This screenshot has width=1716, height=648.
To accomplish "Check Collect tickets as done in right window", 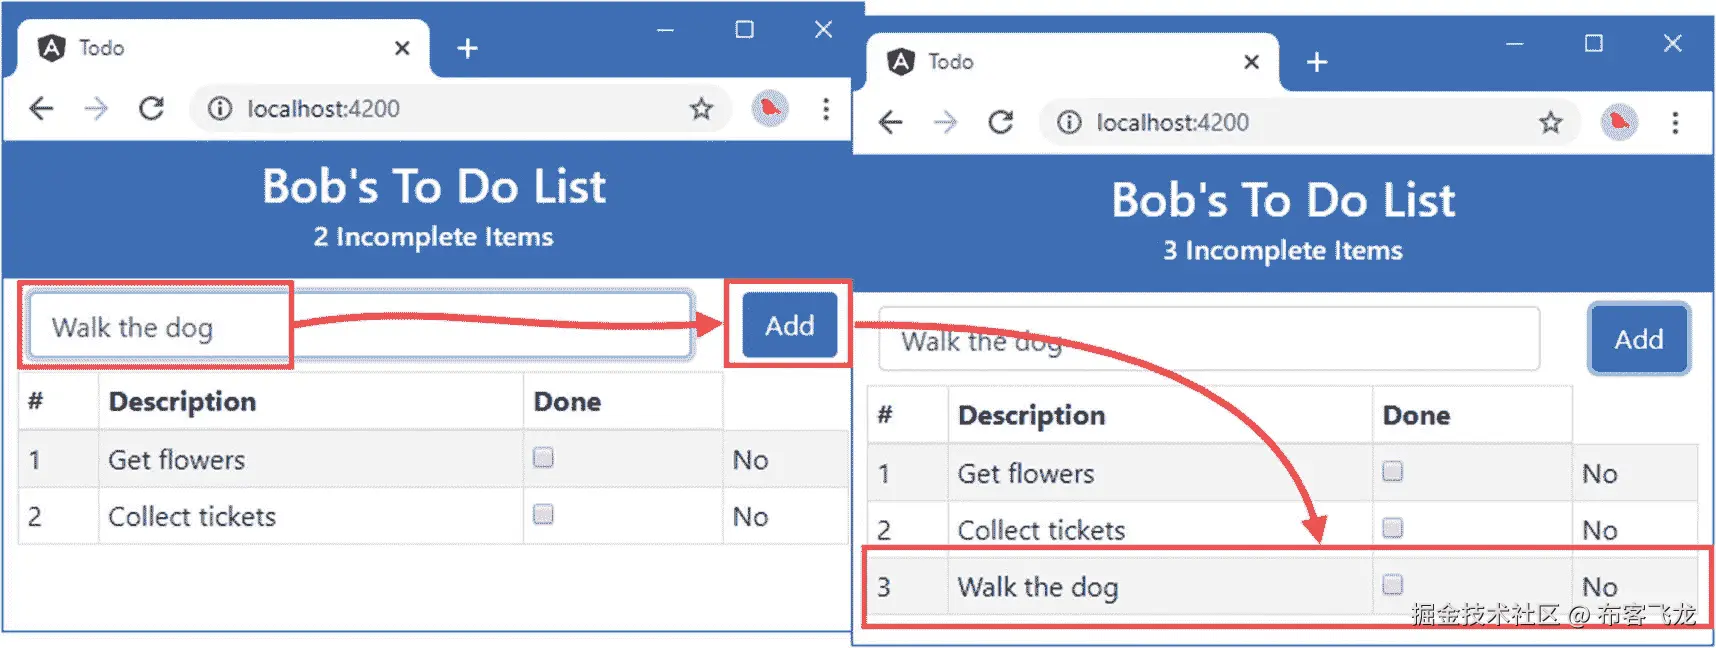I will (1392, 527).
